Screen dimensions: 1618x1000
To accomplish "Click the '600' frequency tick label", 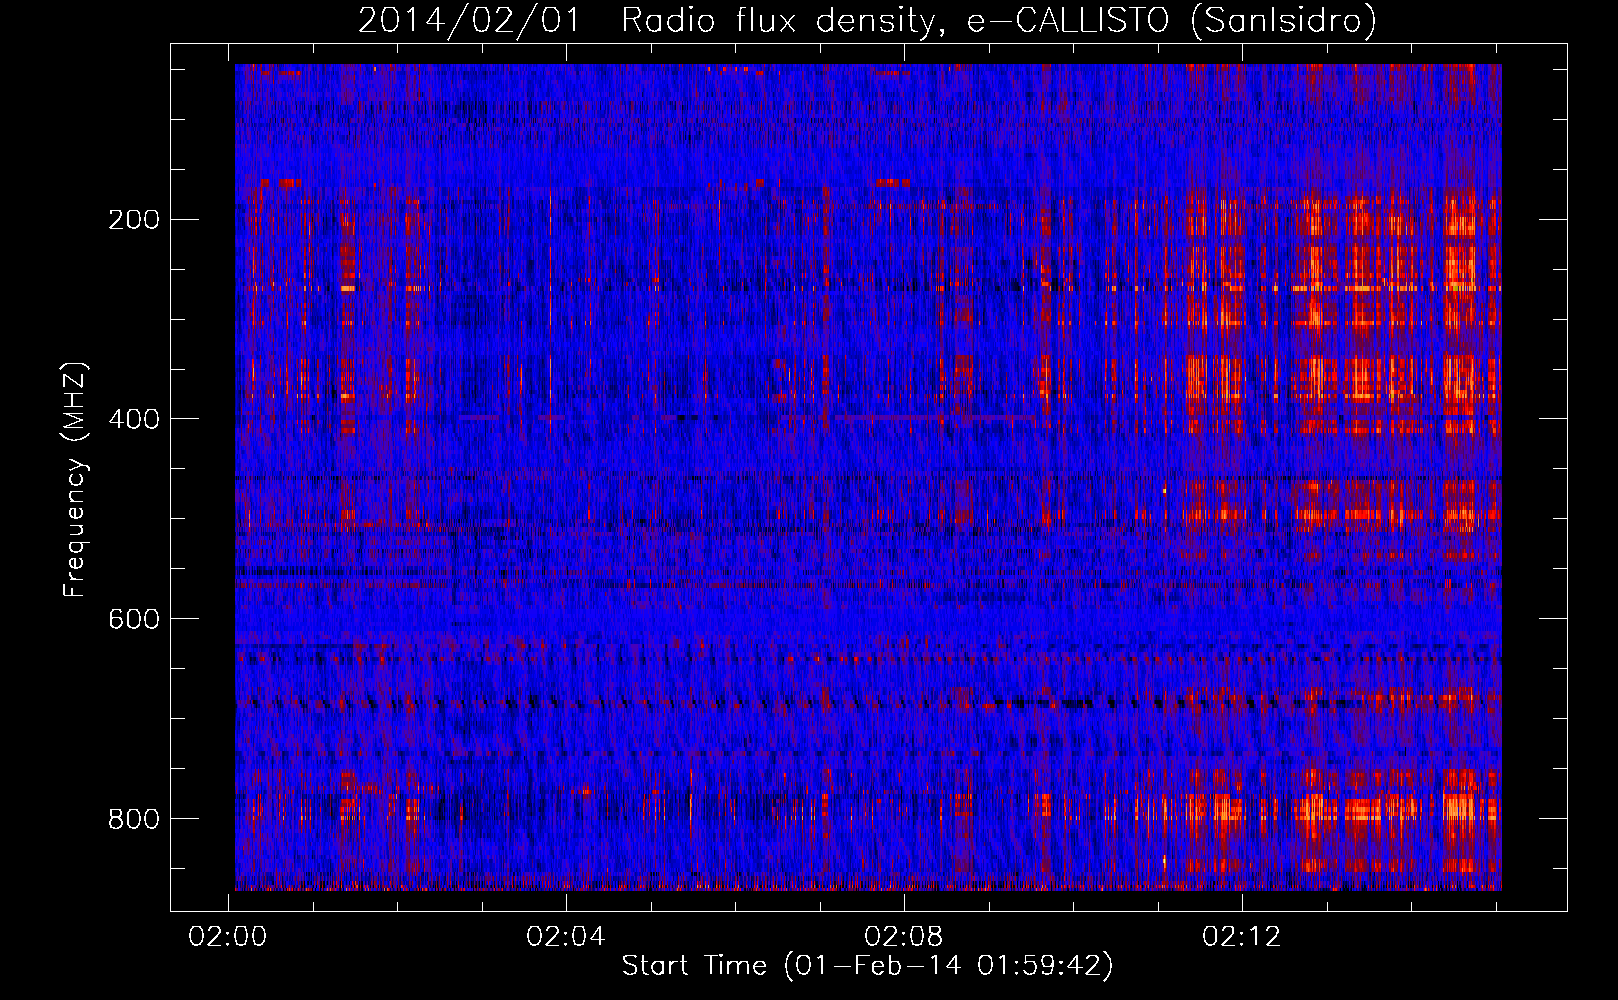I will click(134, 619).
